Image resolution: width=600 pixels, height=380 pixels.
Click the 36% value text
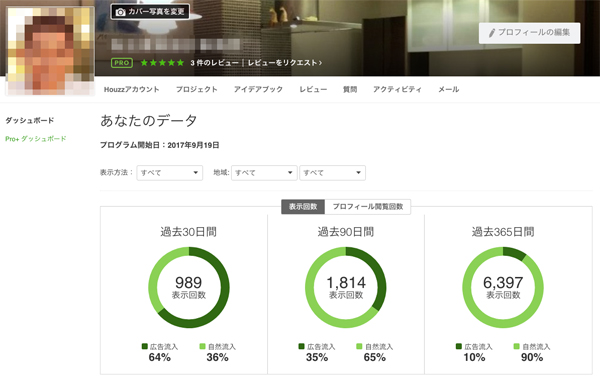tap(217, 357)
